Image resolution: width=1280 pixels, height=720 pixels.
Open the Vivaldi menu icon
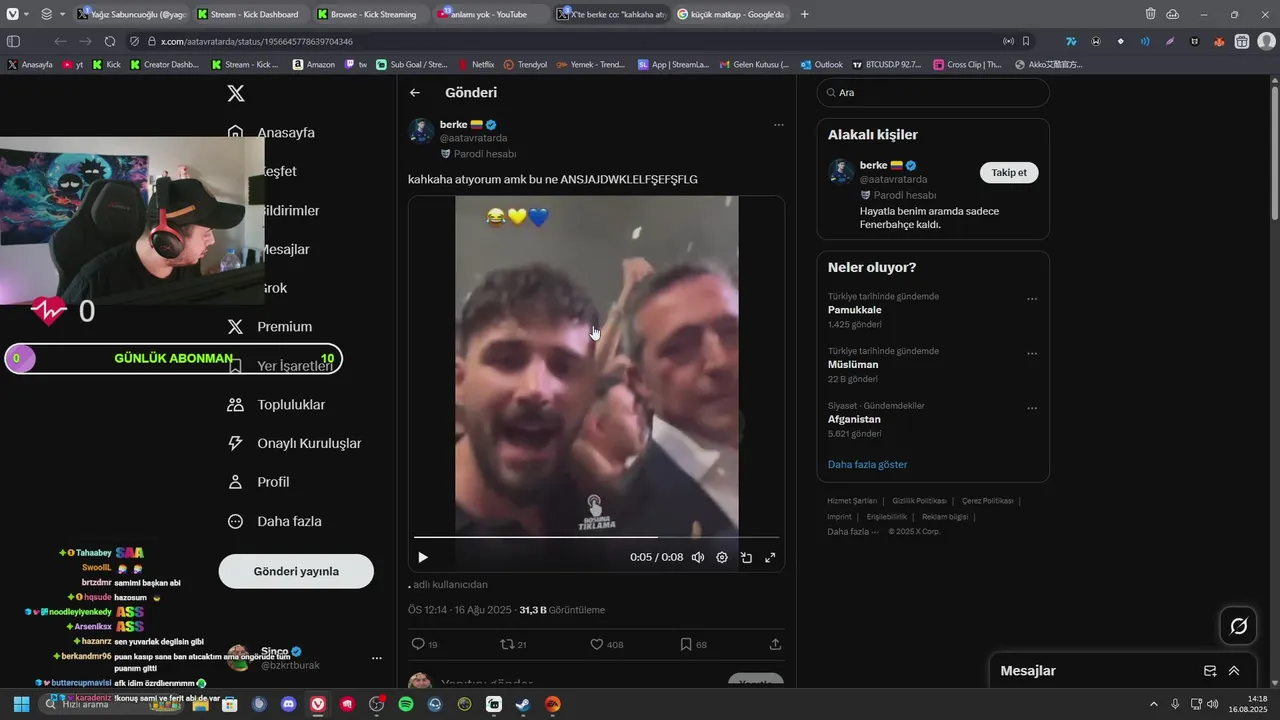(13, 14)
